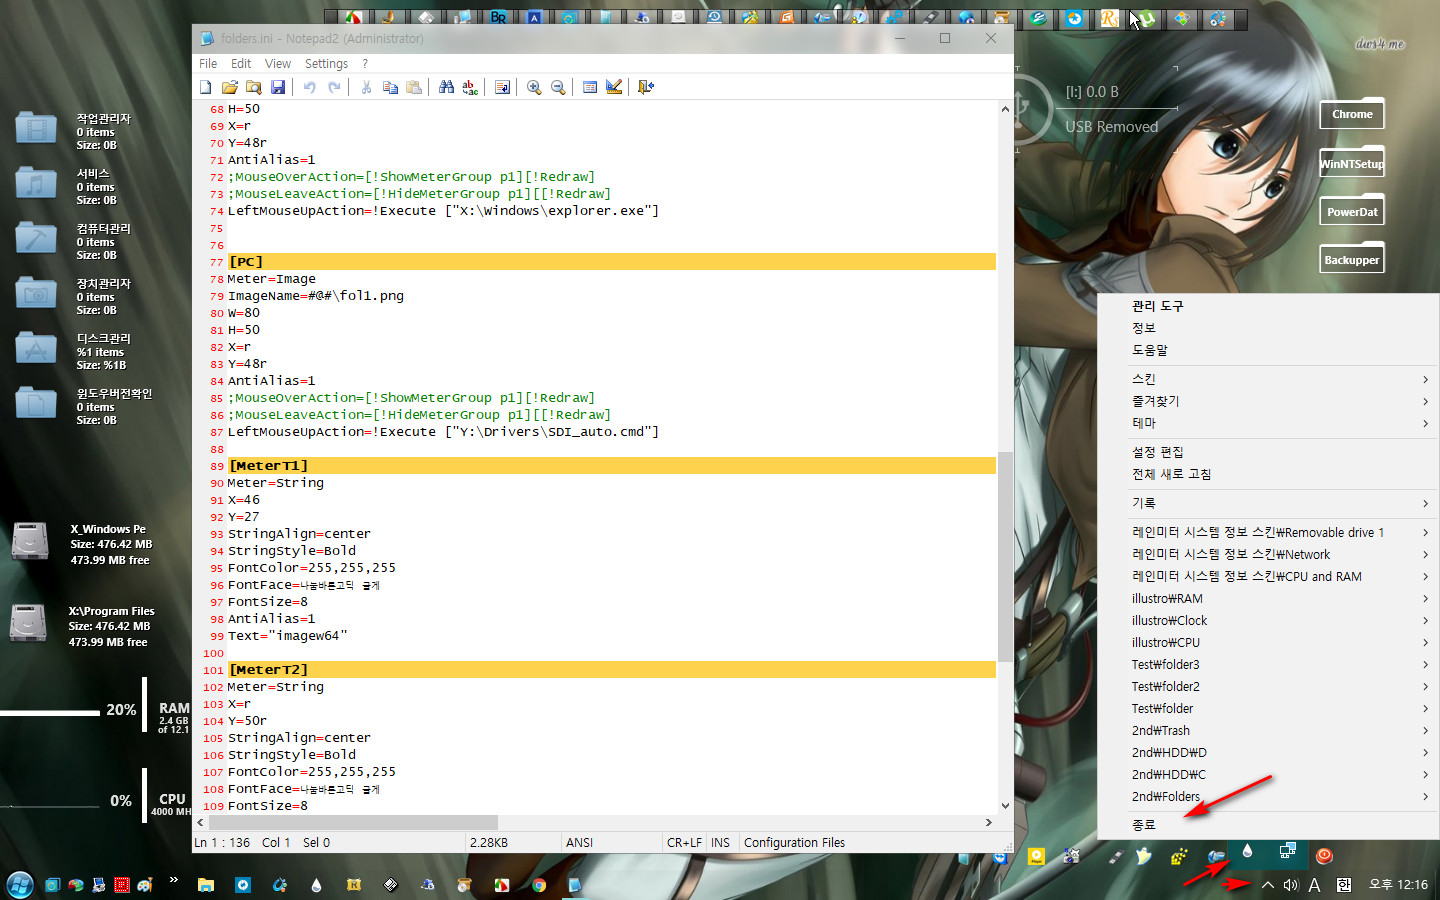Click the tray overflow chevron
The image size is (1440, 900).
point(1267,885)
